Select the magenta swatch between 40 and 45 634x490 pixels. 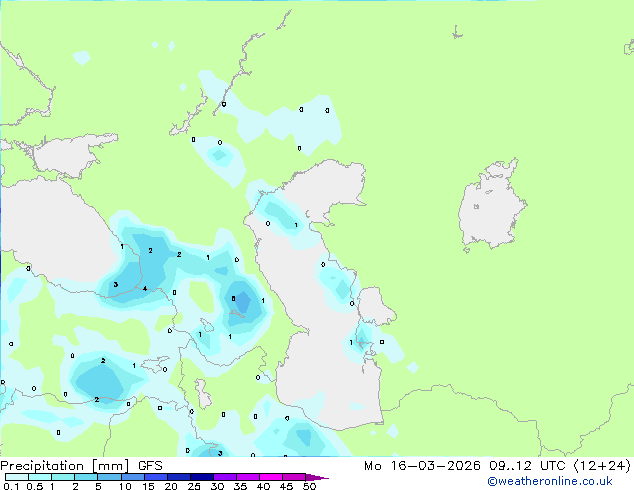[x=271, y=477]
